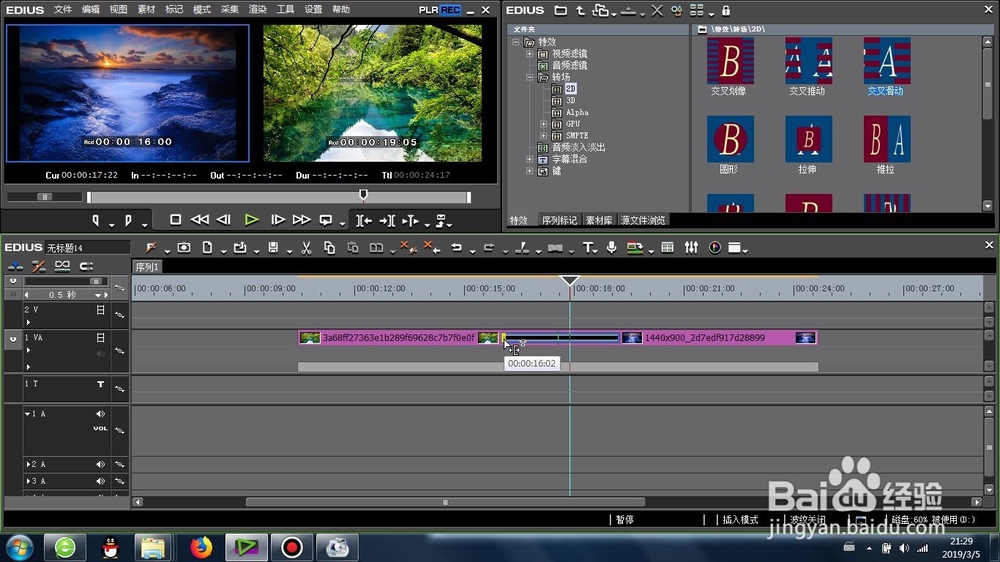1000x562 pixels.
Task: Click the Ripple delete icon
Action: tap(432, 248)
